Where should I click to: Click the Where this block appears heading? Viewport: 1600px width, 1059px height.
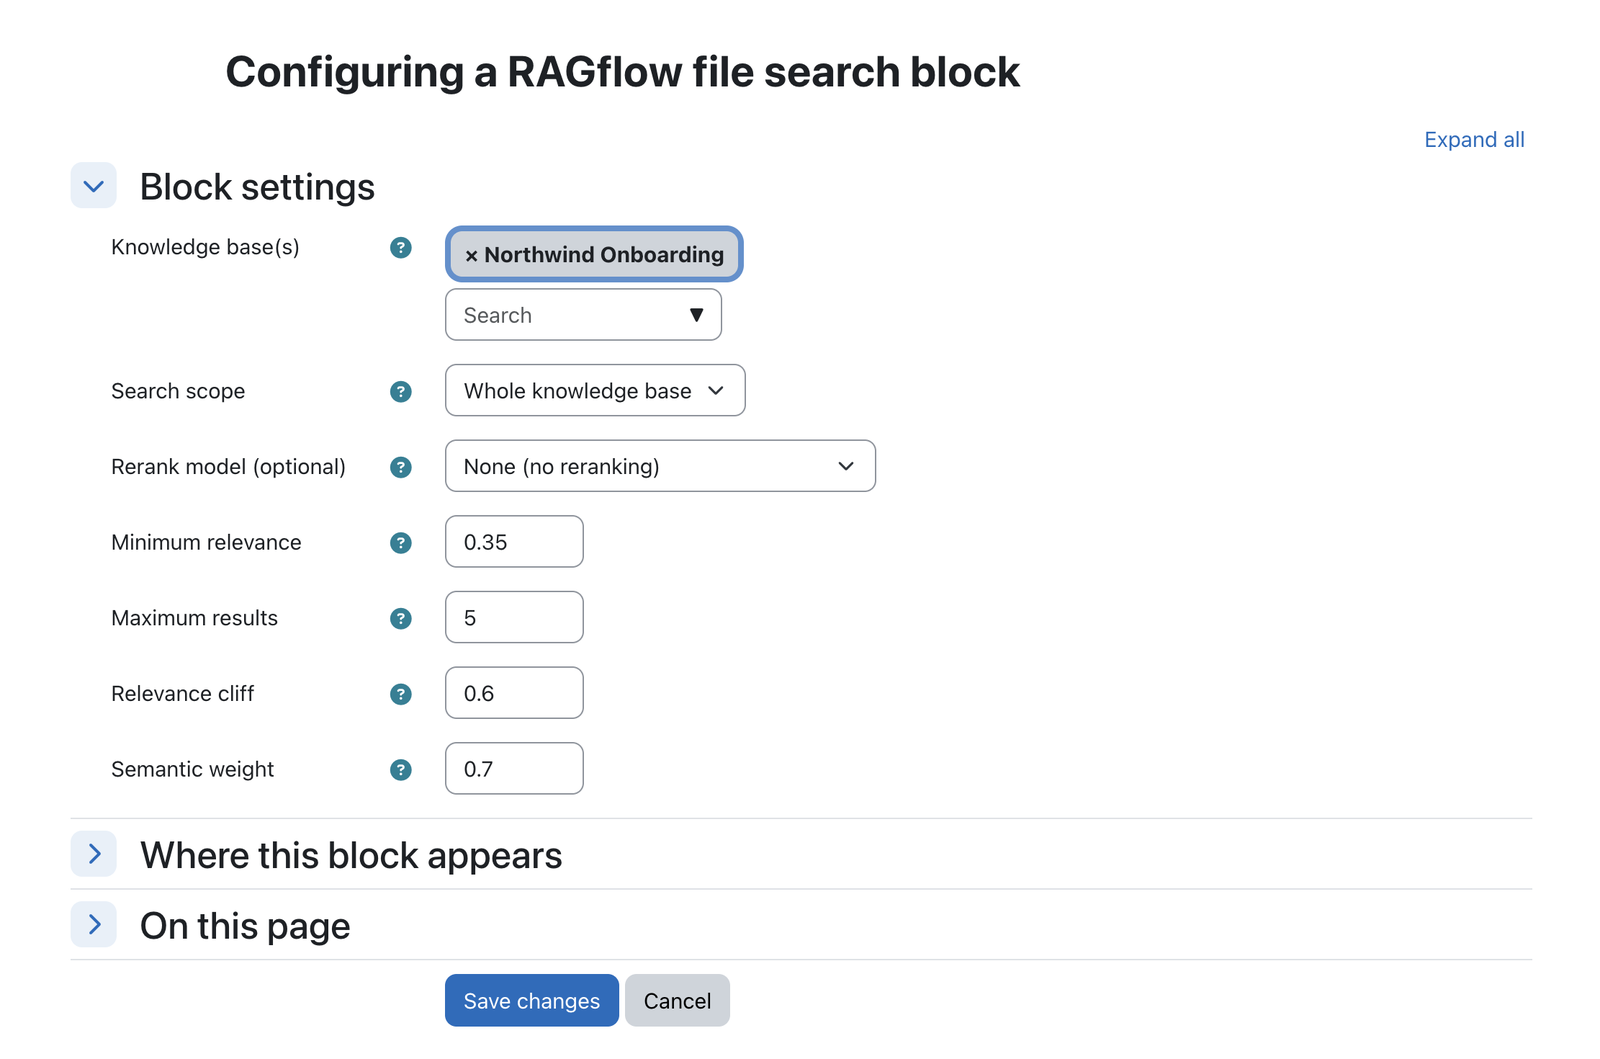point(351,856)
